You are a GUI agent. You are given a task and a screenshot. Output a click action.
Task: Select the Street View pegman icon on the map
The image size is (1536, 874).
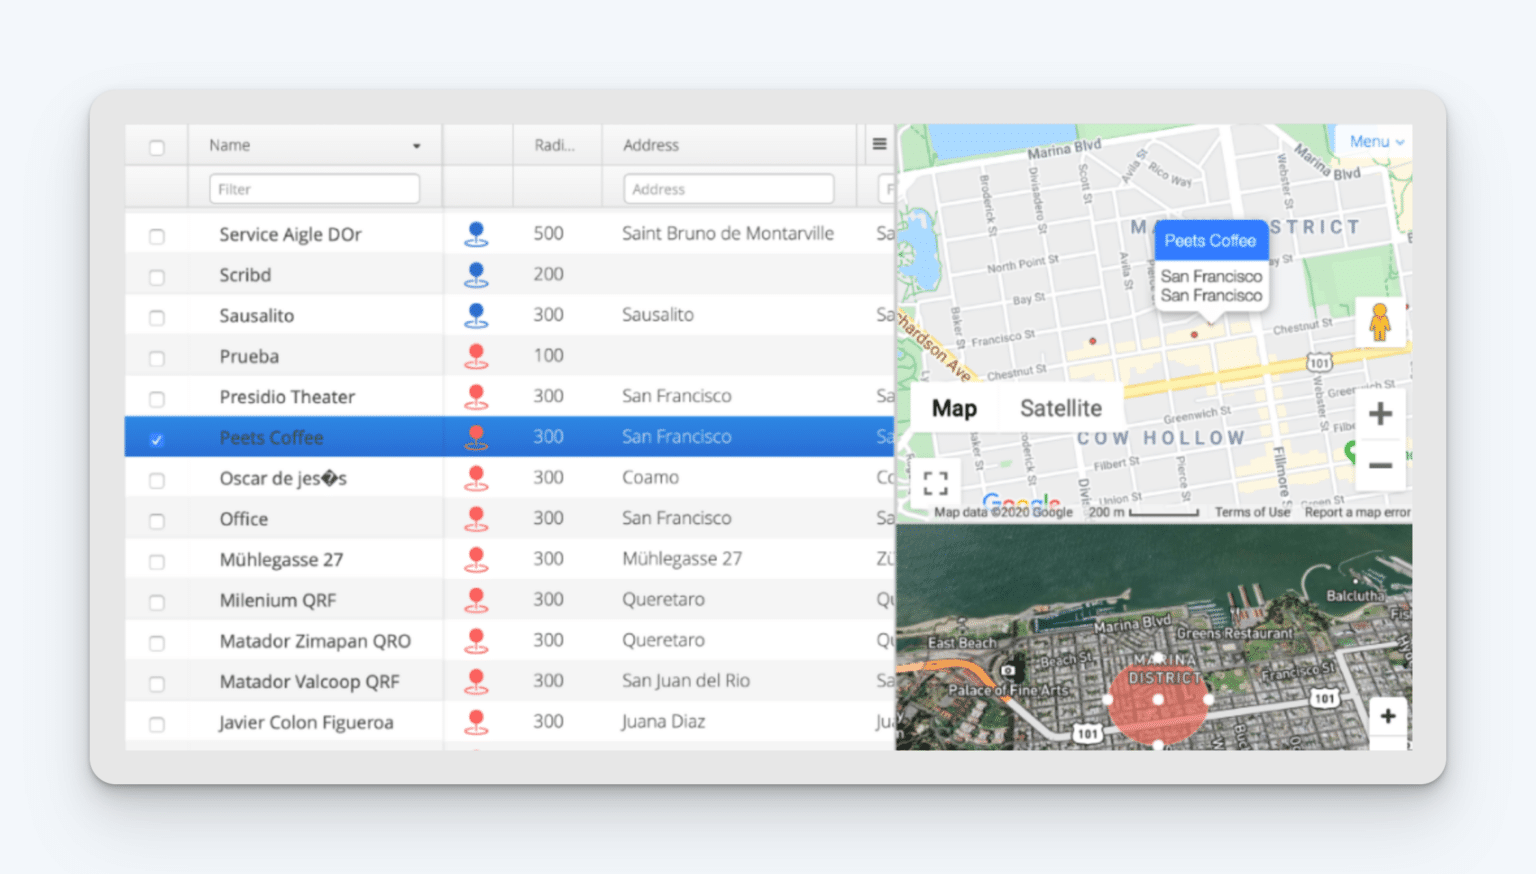click(x=1380, y=322)
